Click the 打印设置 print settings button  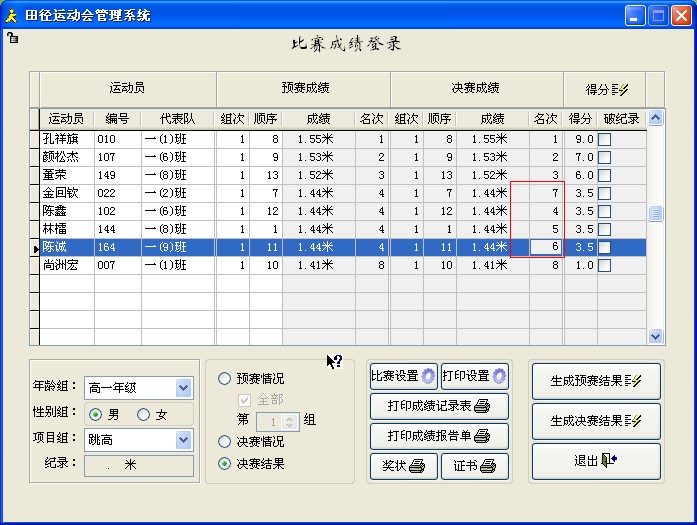[x=475, y=376]
